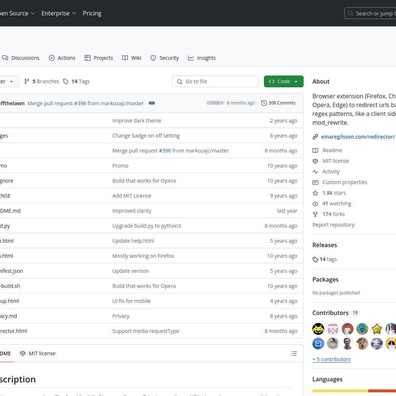Open Mostly working on Firefox commit
The height and width of the screenshot is (396, 396).
pyautogui.click(x=143, y=256)
